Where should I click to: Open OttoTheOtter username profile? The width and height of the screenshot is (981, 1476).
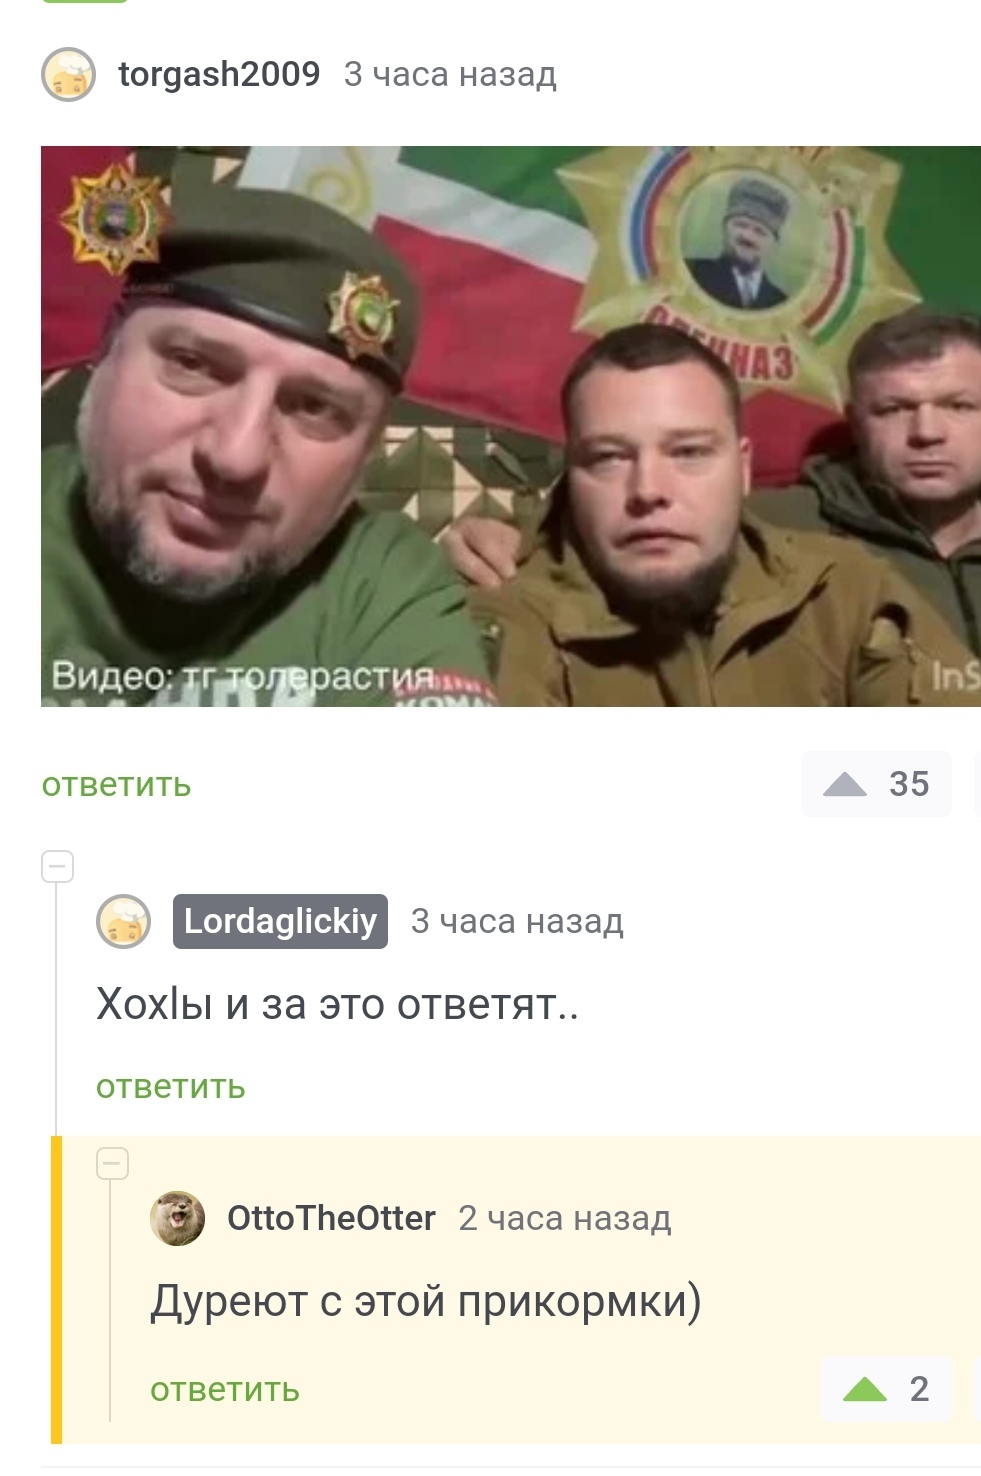tap(331, 1218)
